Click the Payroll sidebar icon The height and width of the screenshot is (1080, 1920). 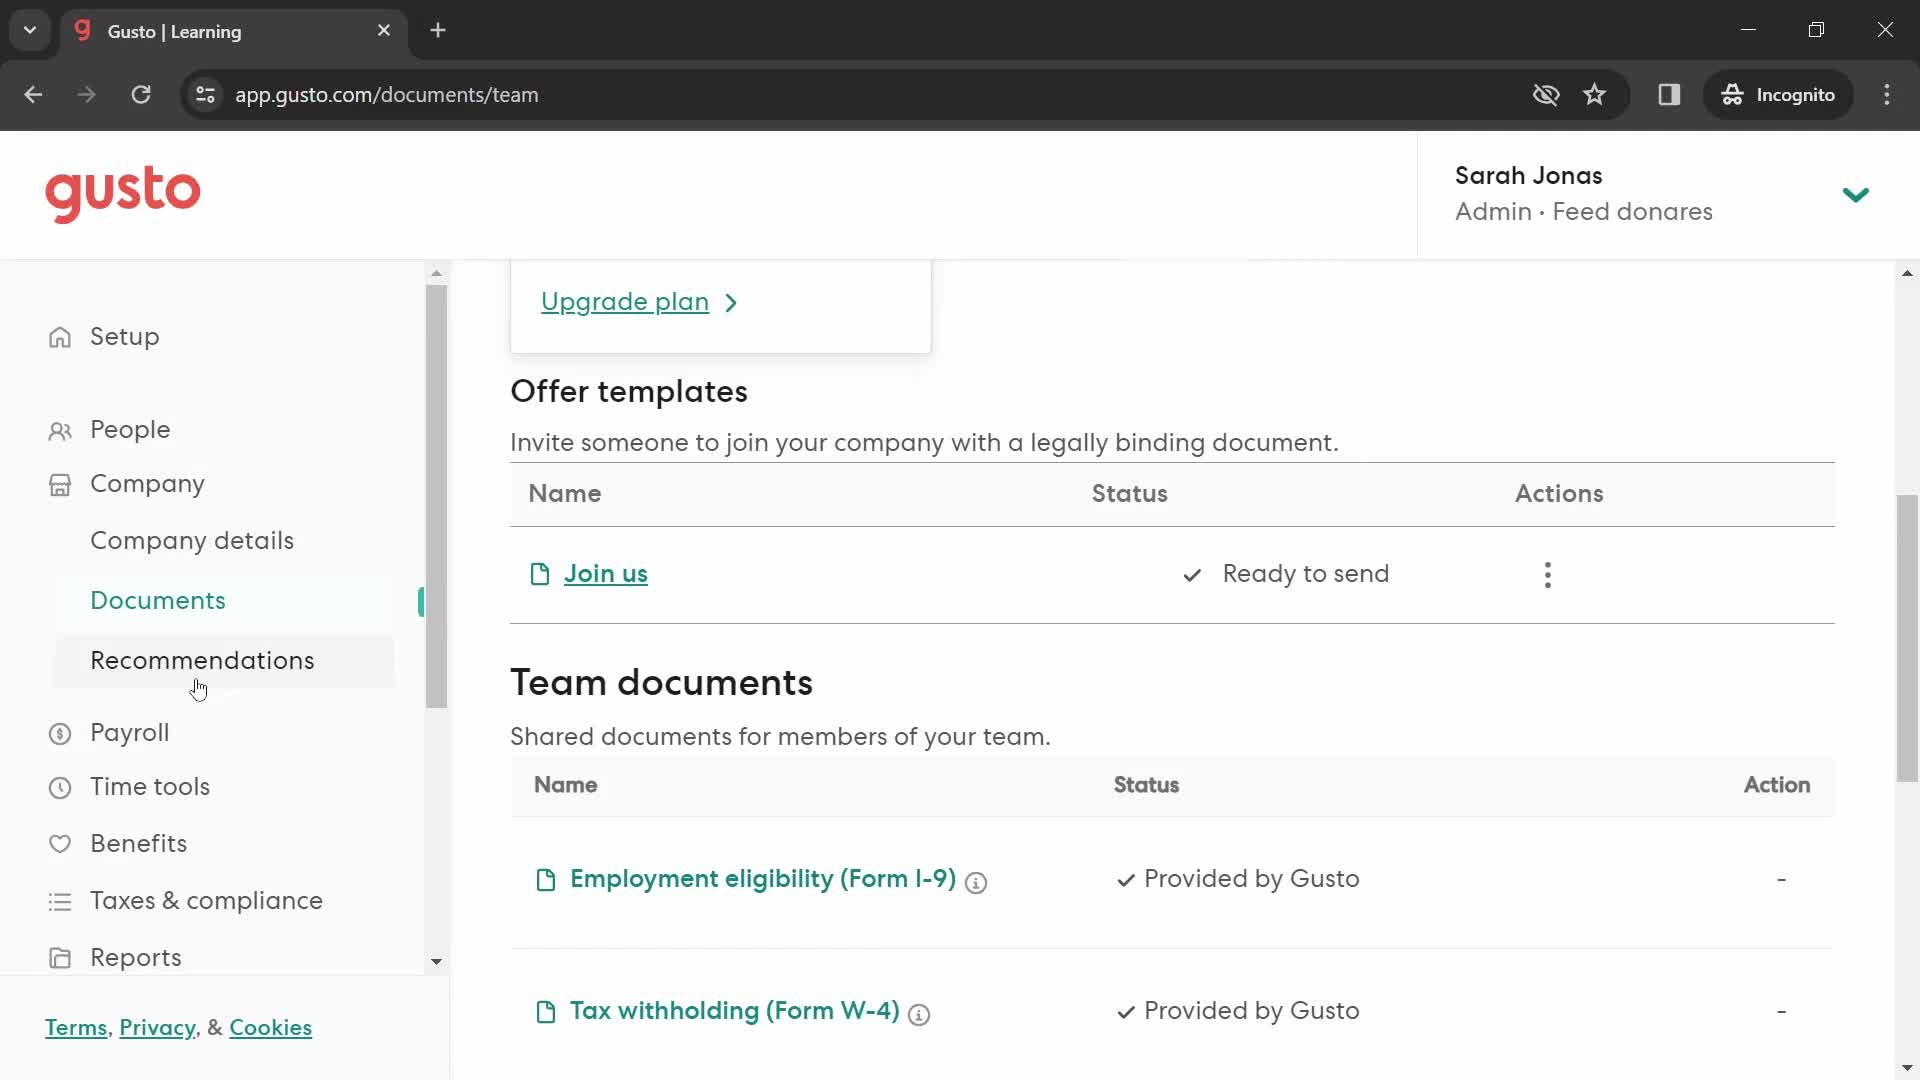tap(61, 733)
